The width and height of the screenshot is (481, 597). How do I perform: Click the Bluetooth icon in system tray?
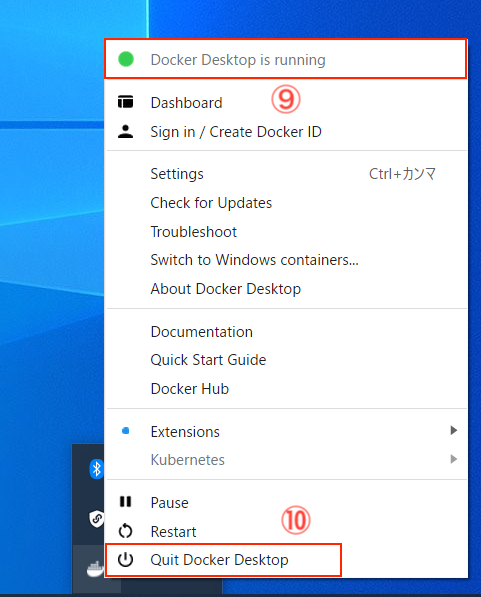point(97,469)
